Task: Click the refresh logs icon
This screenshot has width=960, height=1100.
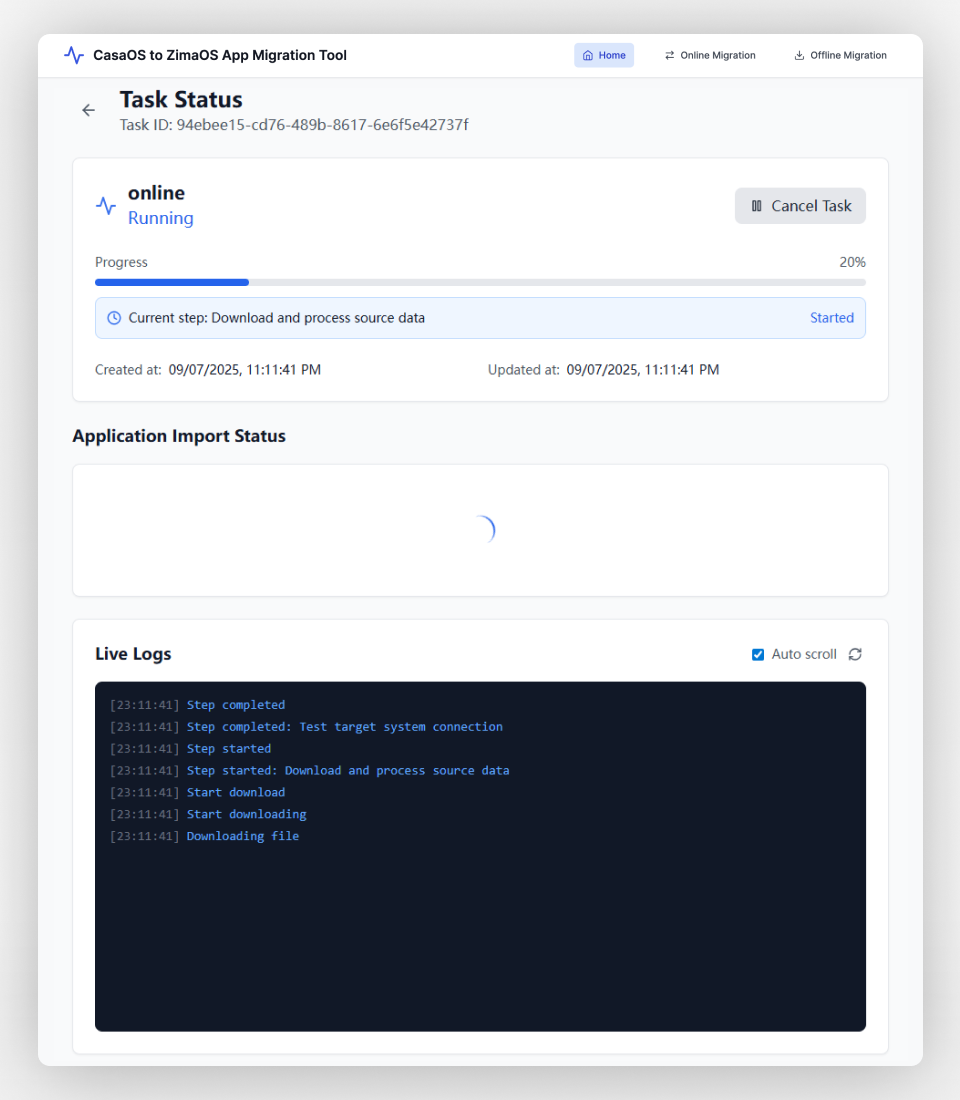Action: pos(855,654)
